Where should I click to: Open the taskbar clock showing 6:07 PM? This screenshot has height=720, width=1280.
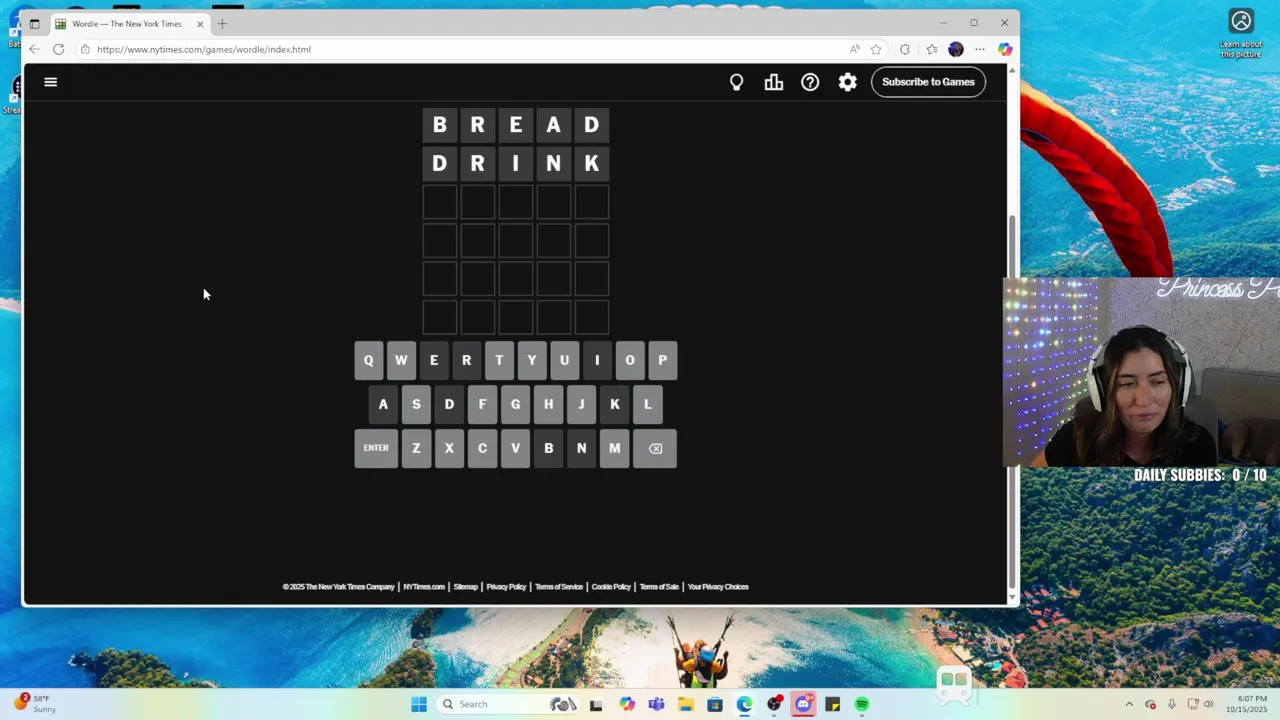click(1252, 704)
